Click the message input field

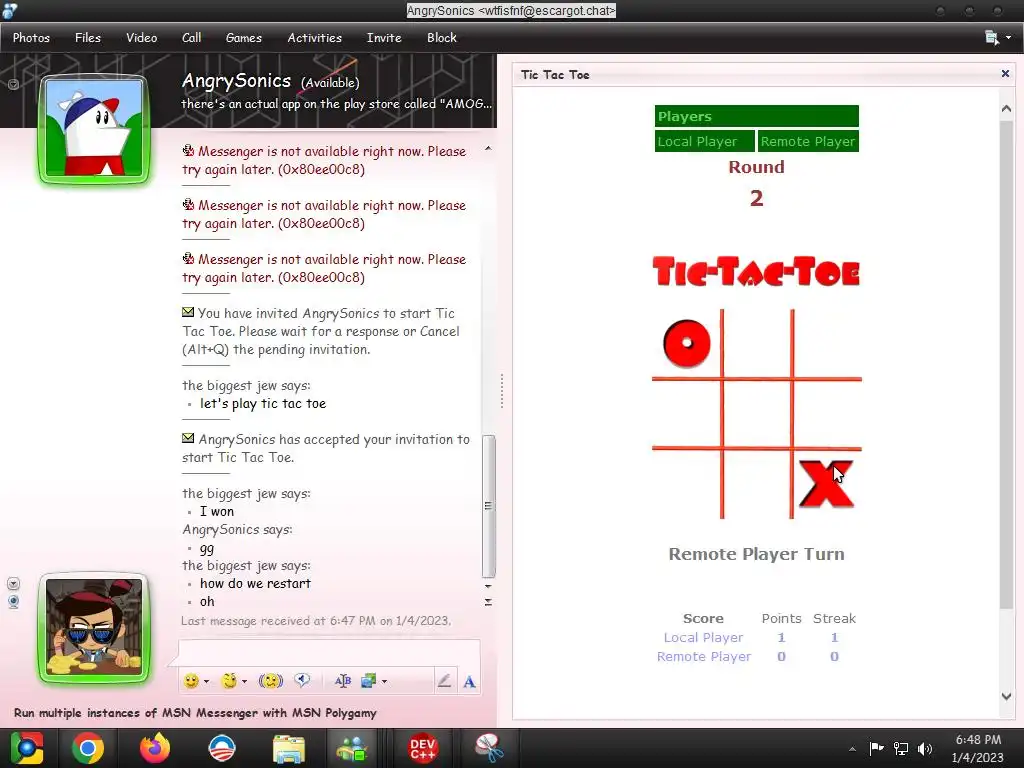pos(329,652)
